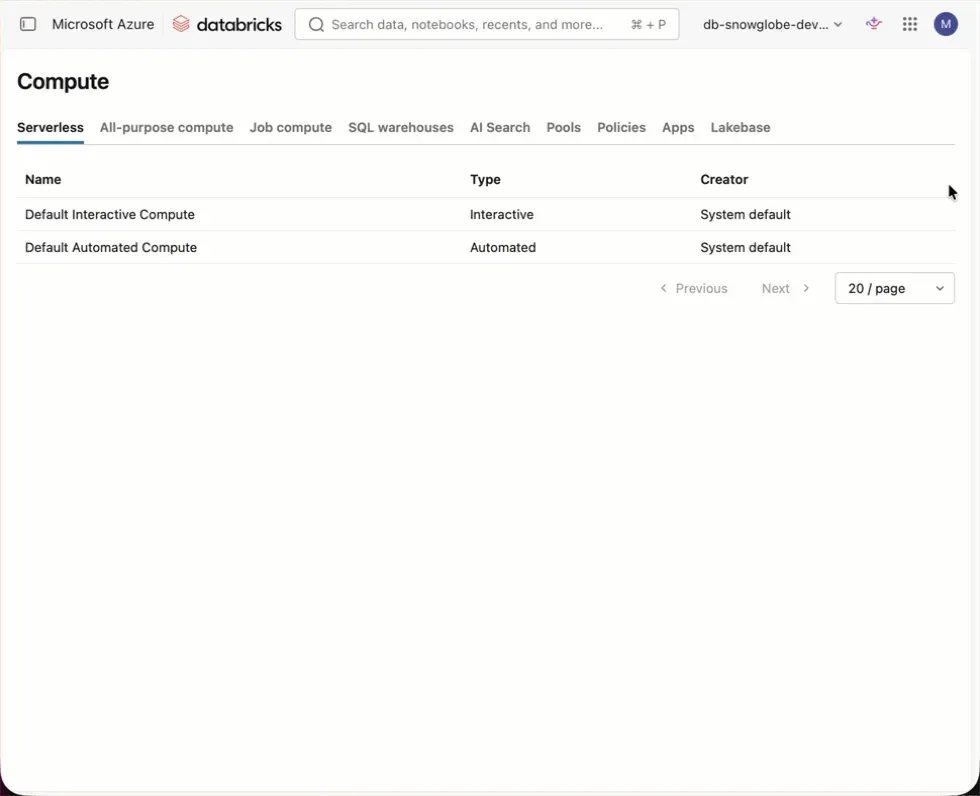This screenshot has width=980, height=796.
Task: Click the Interactive type cell
Action: pos(502,214)
